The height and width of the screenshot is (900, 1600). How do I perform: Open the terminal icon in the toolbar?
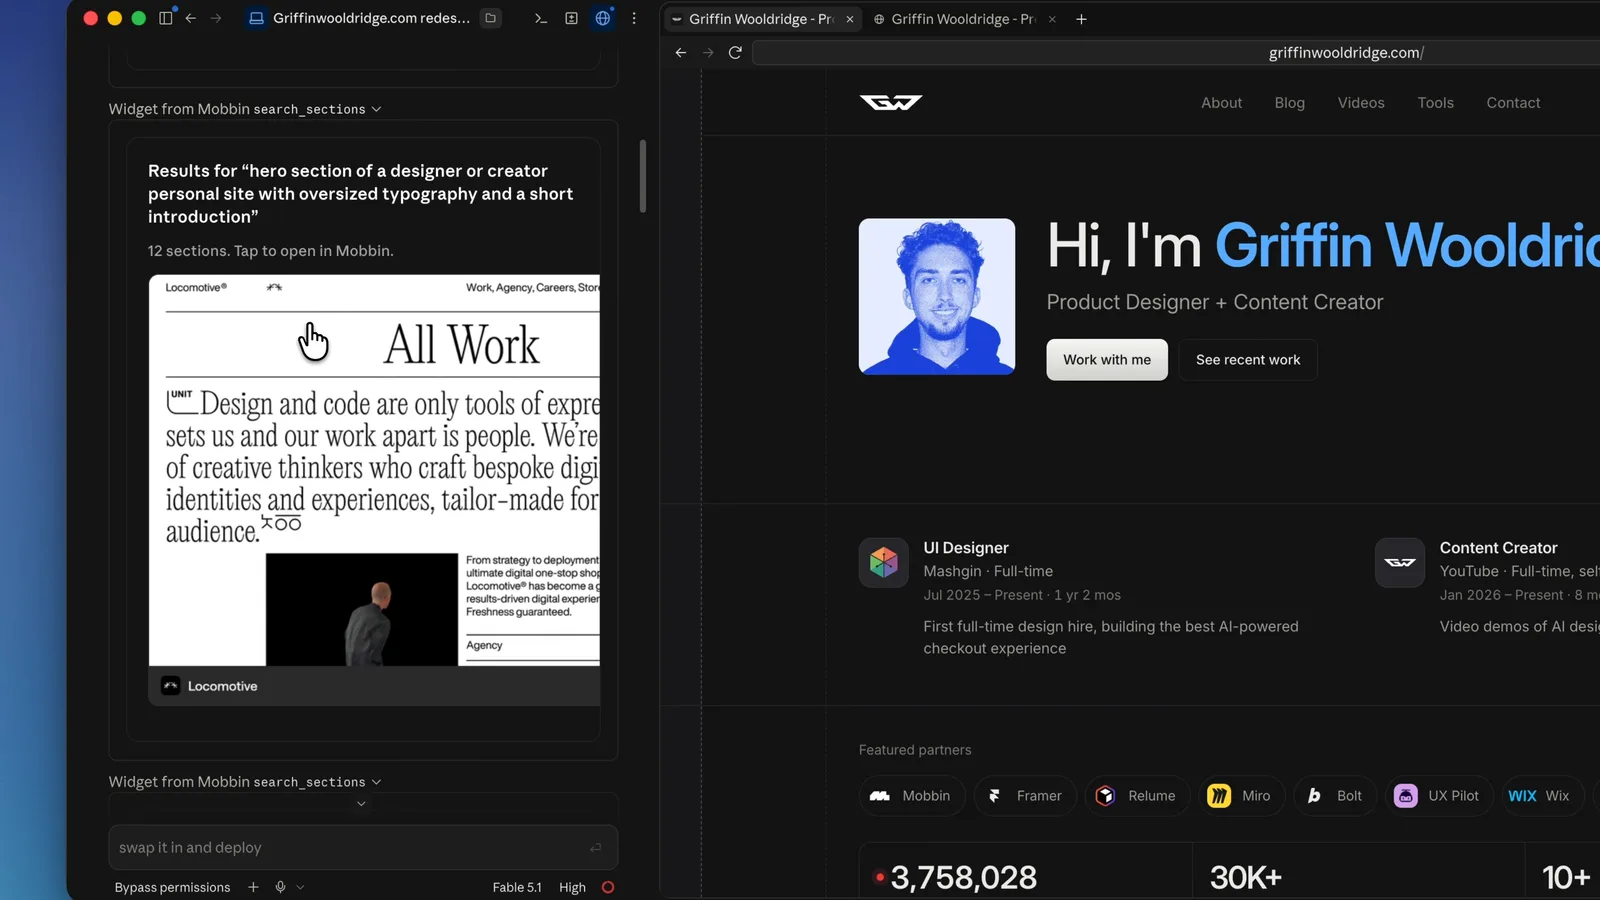click(x=541, y=18)
